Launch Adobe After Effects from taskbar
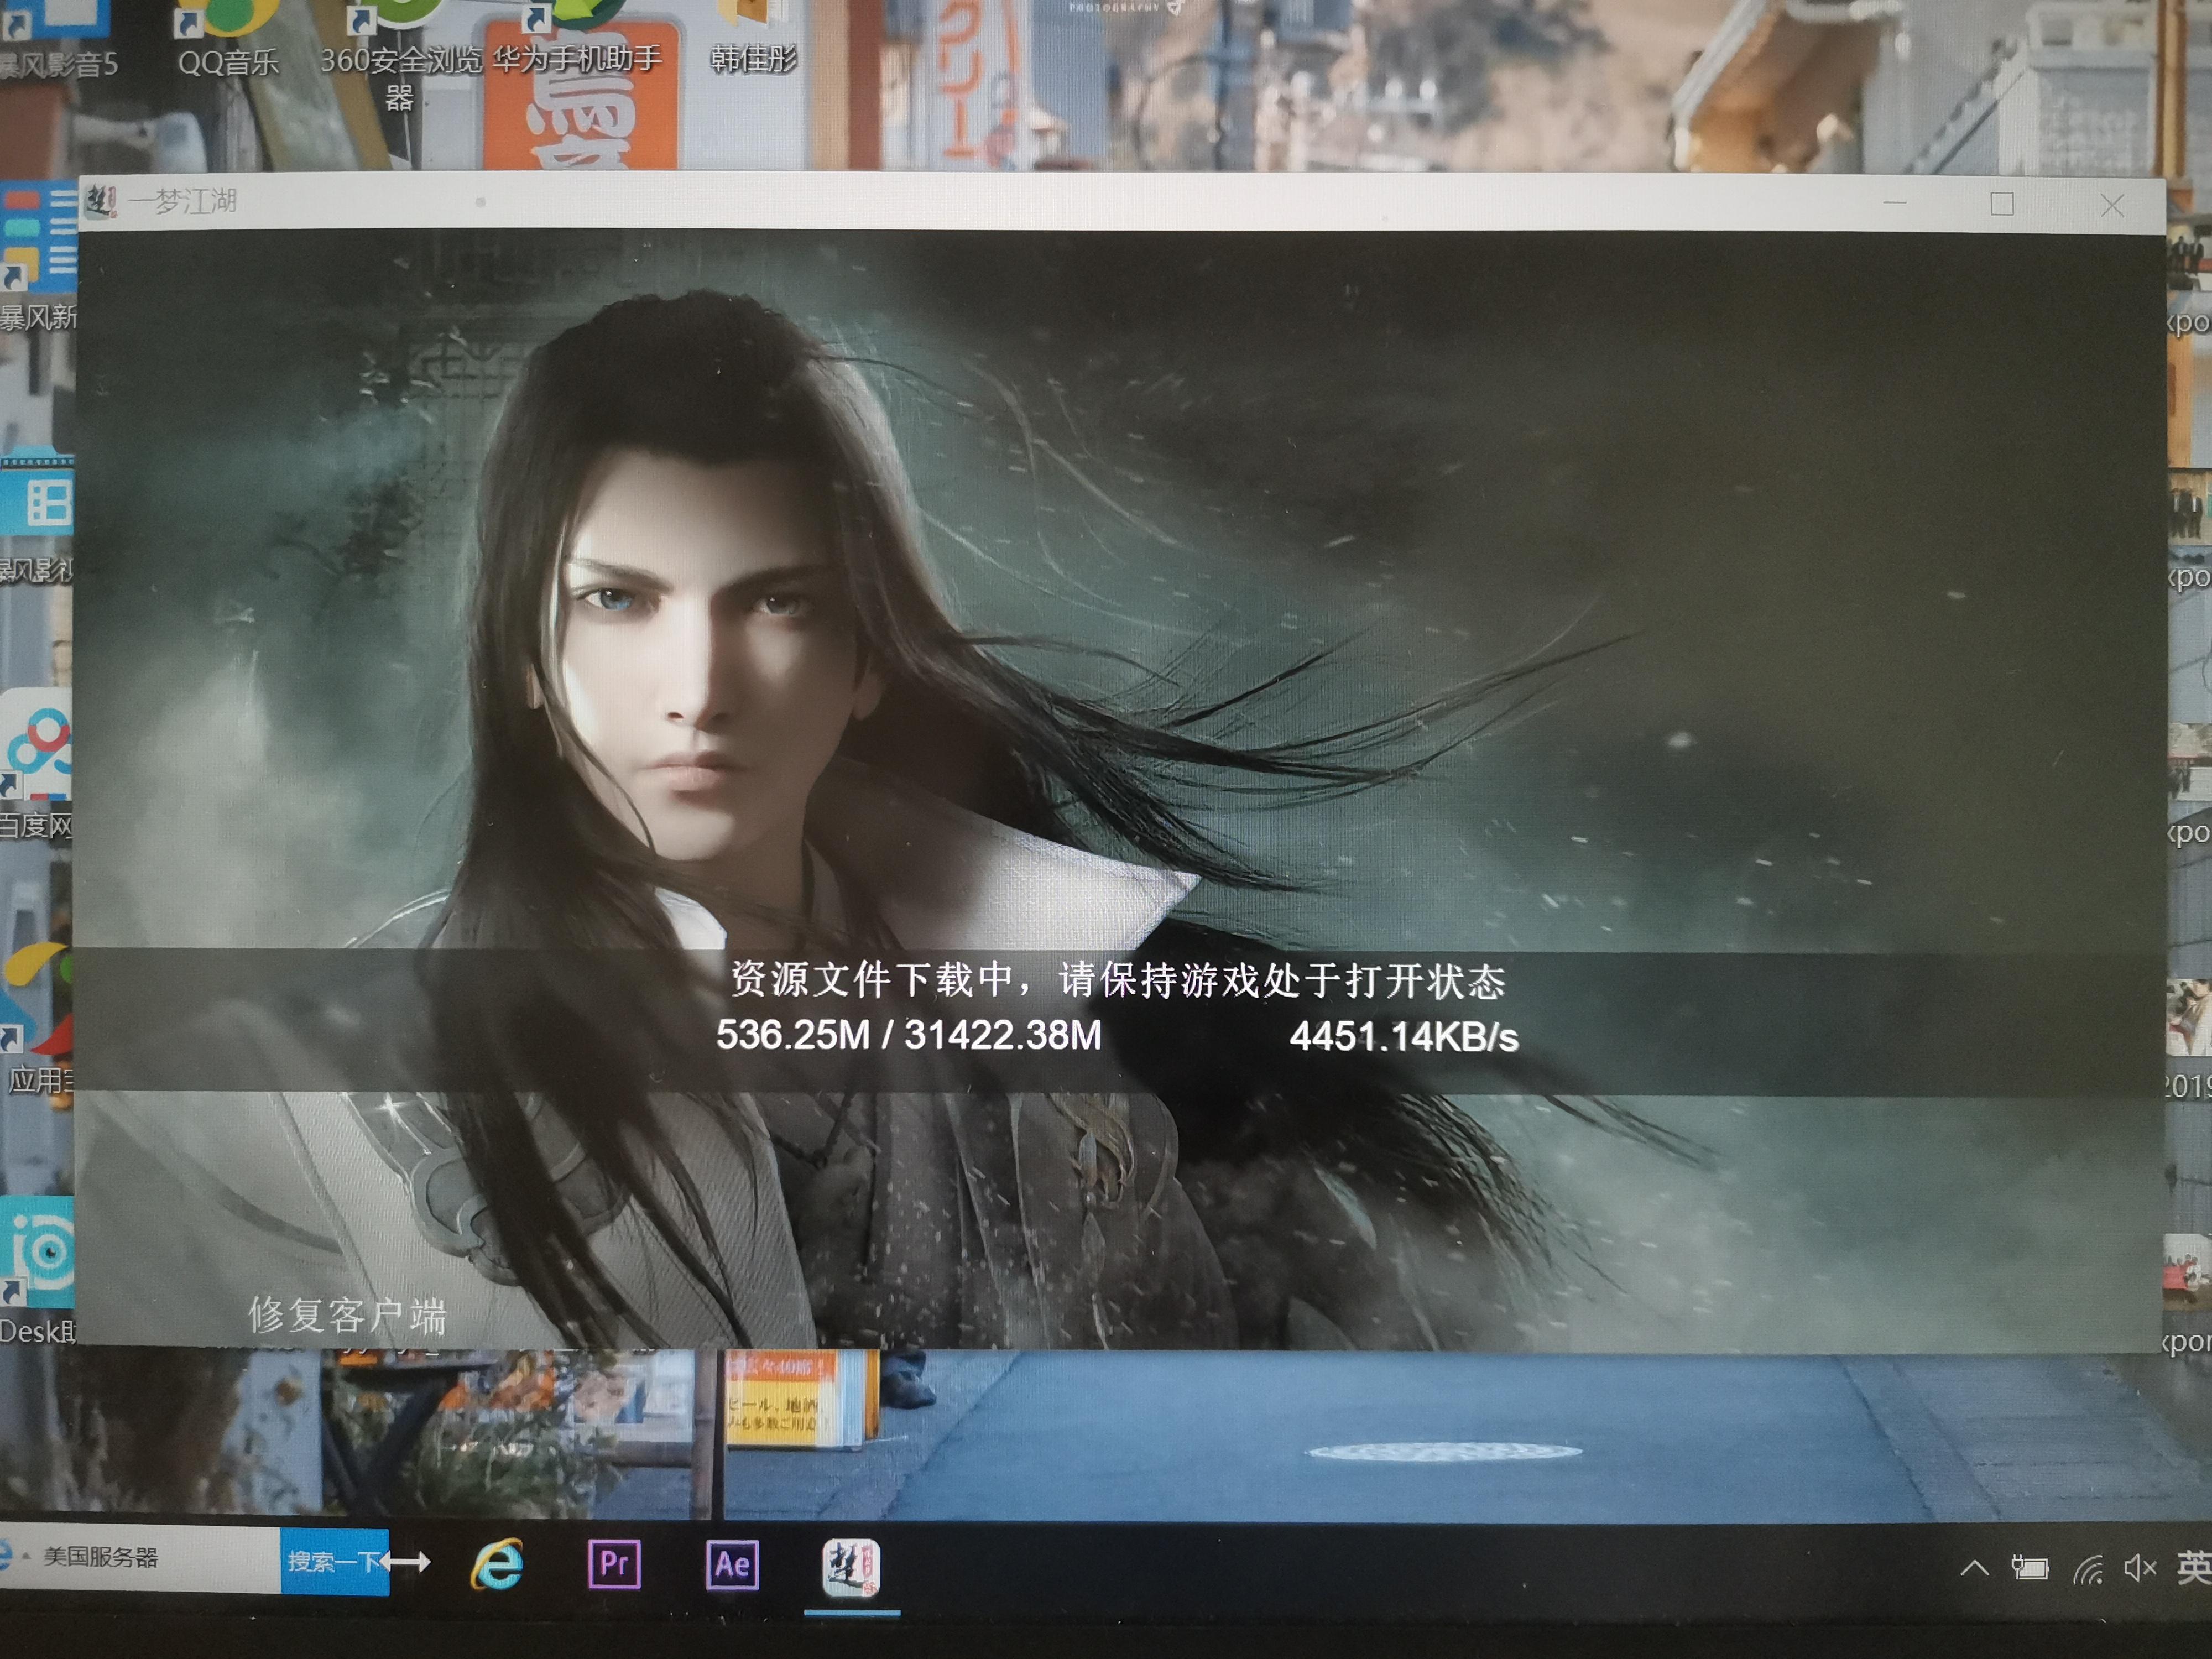The width and height of the screenshot is (2212, 1659). [x=732, y=1564]
